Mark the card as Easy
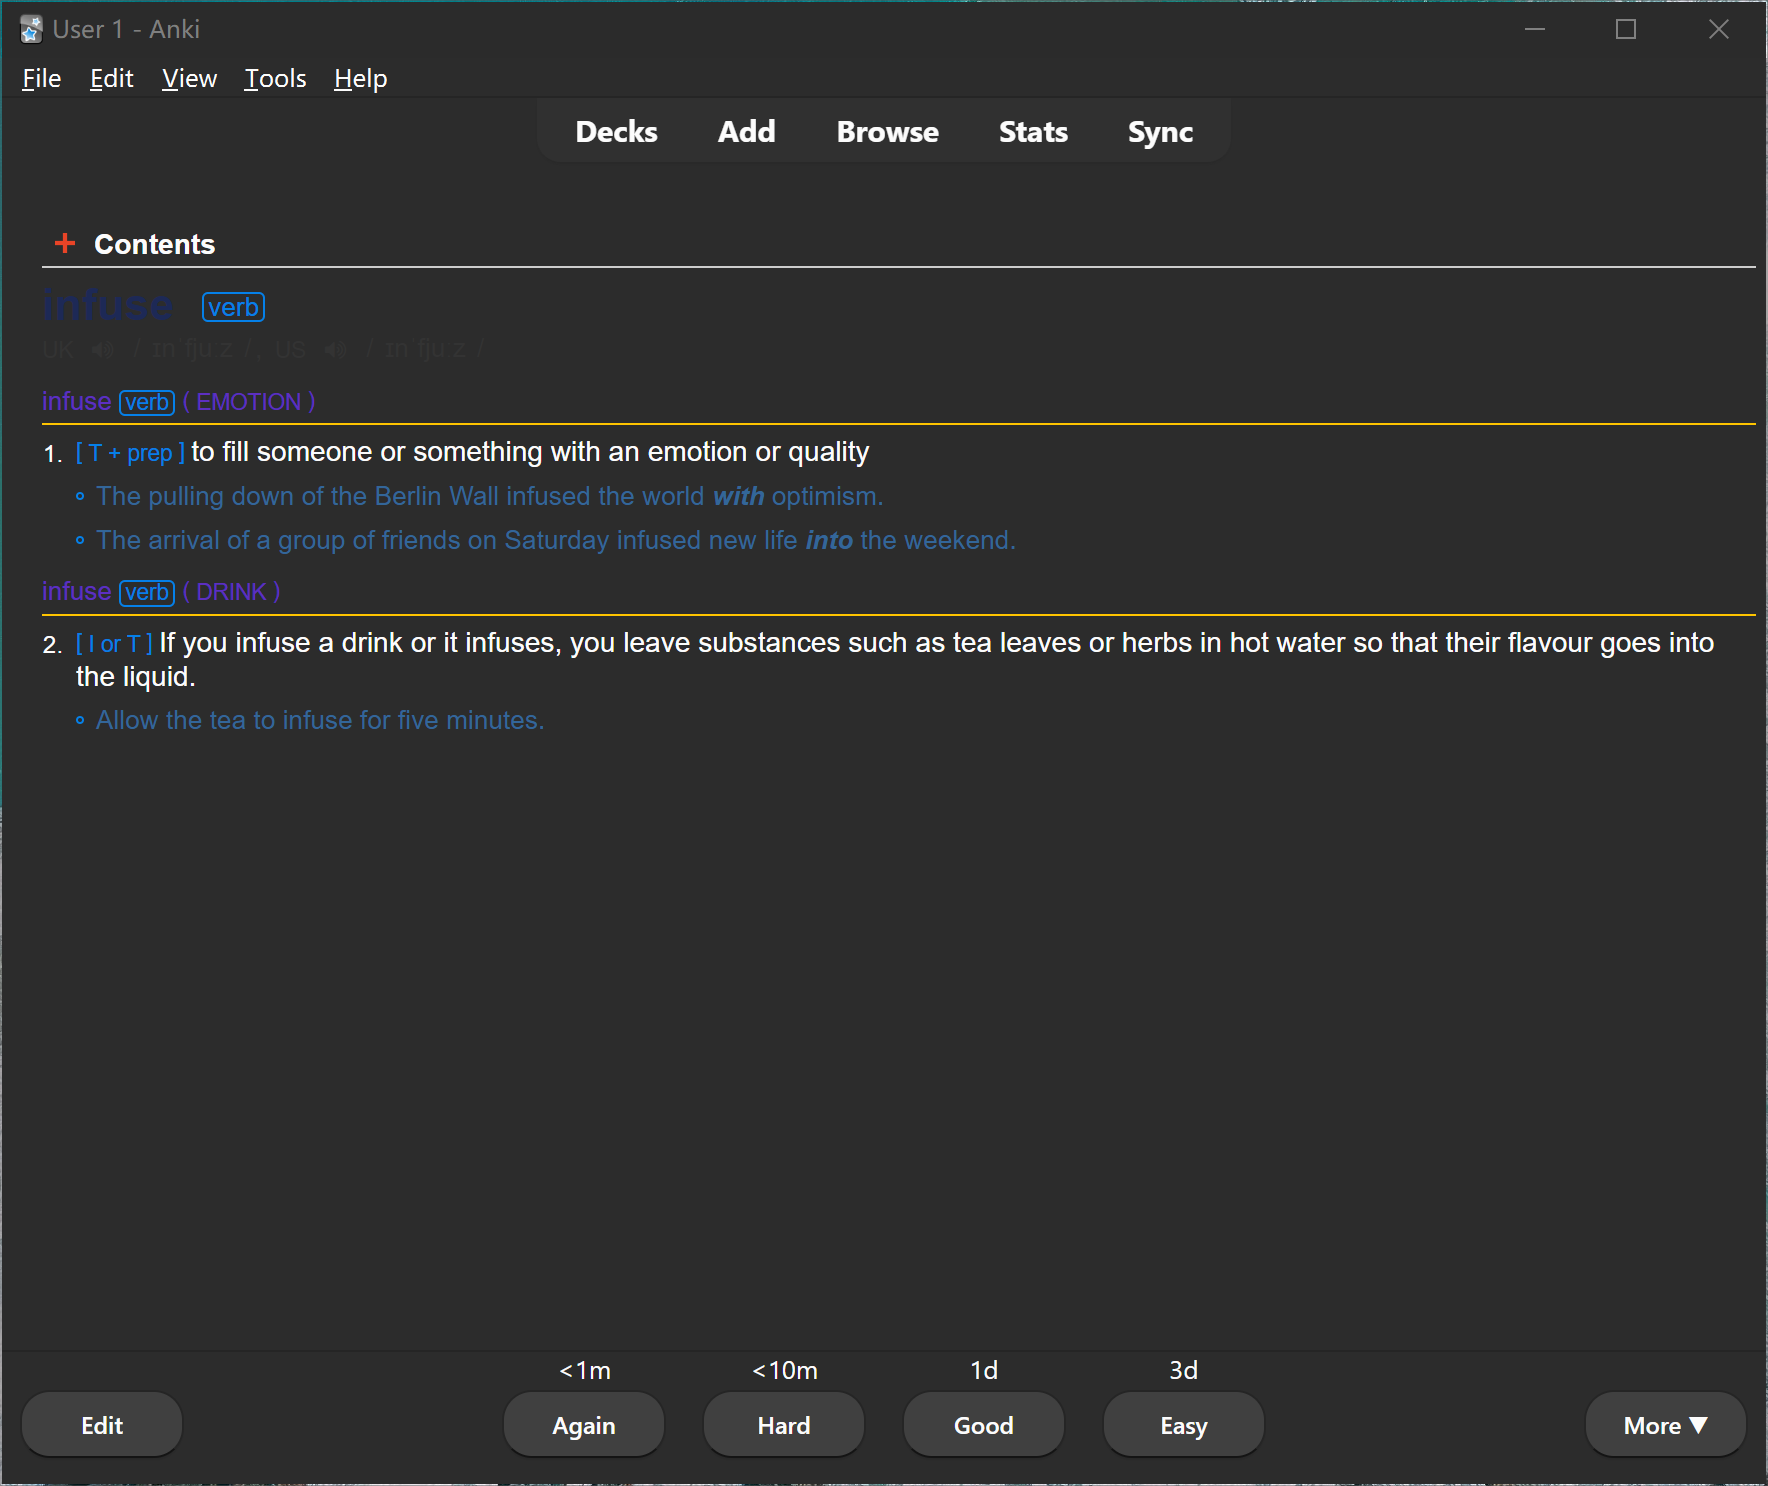1768x1486 pixels. [1183, 1425]
